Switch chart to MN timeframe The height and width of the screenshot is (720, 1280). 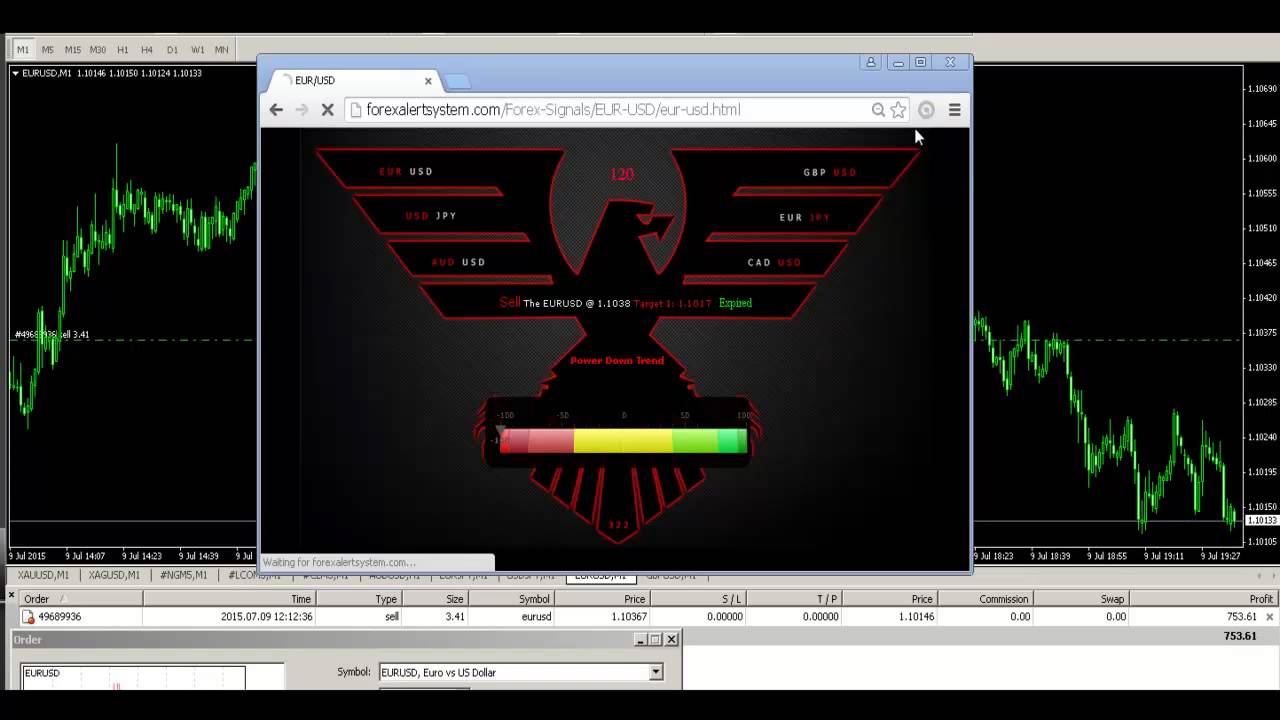tap(221, 49)
